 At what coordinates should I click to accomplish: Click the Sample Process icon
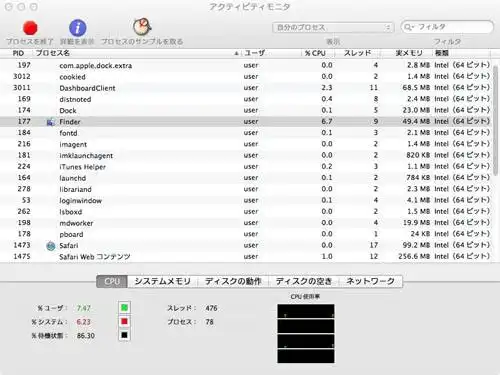coord(142,27)
